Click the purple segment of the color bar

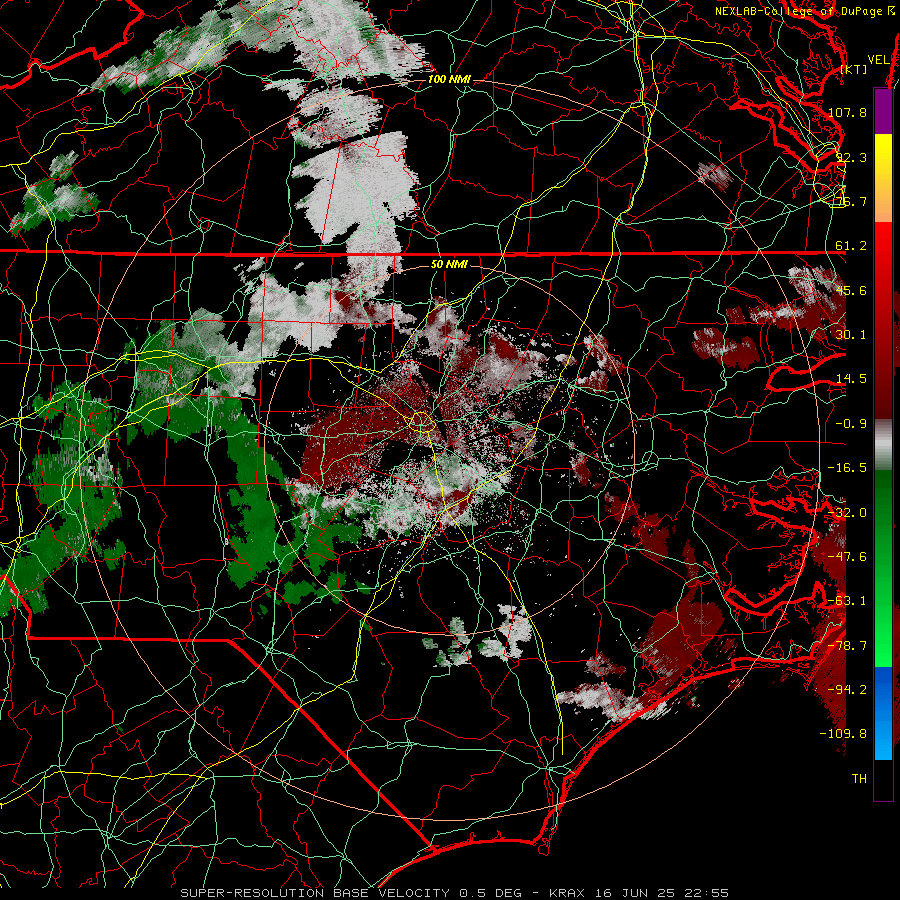tap(883, 111)
